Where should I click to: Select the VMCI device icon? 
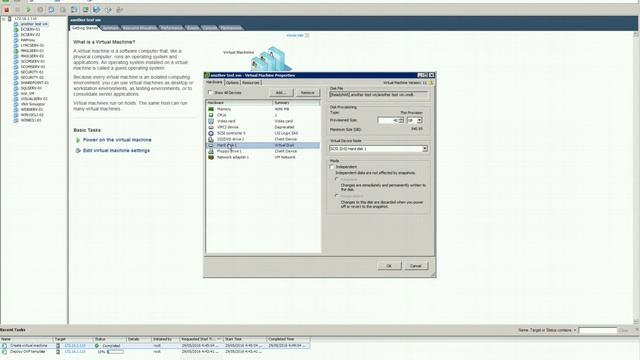211,127
